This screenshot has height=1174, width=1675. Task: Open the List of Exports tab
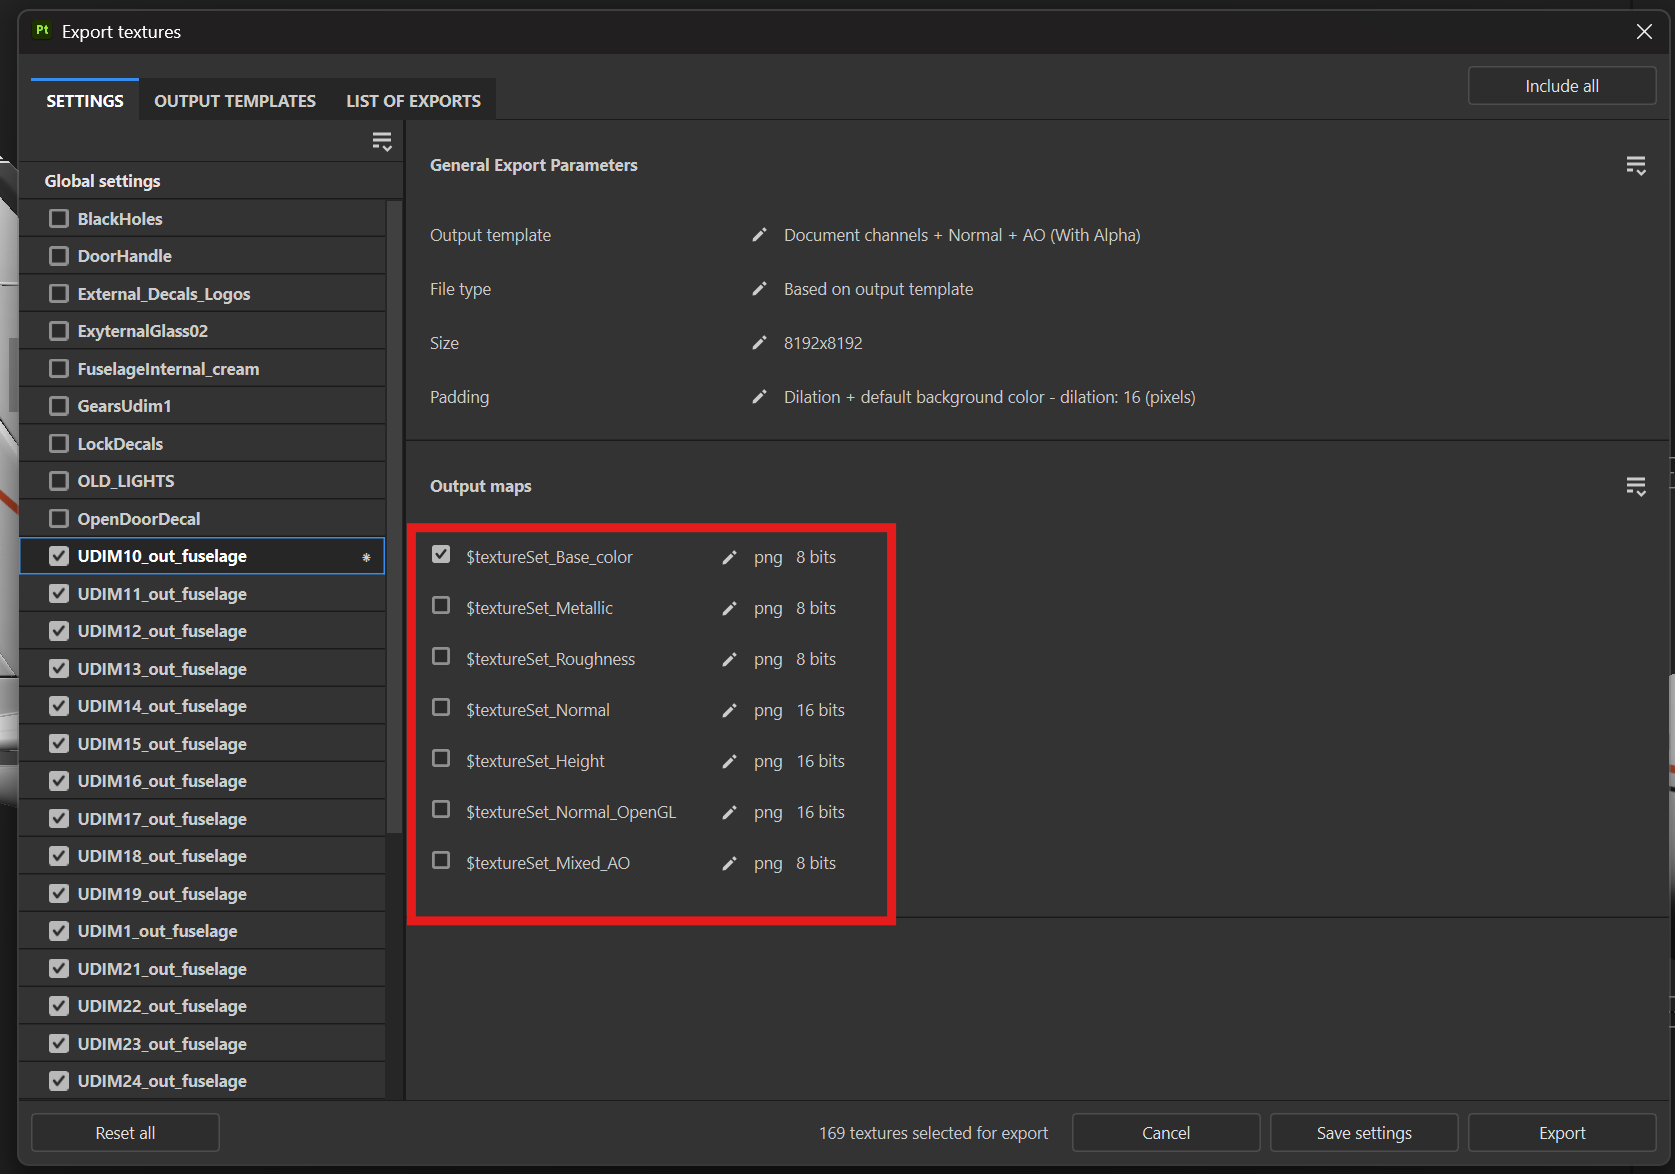(x=413, y=101)
